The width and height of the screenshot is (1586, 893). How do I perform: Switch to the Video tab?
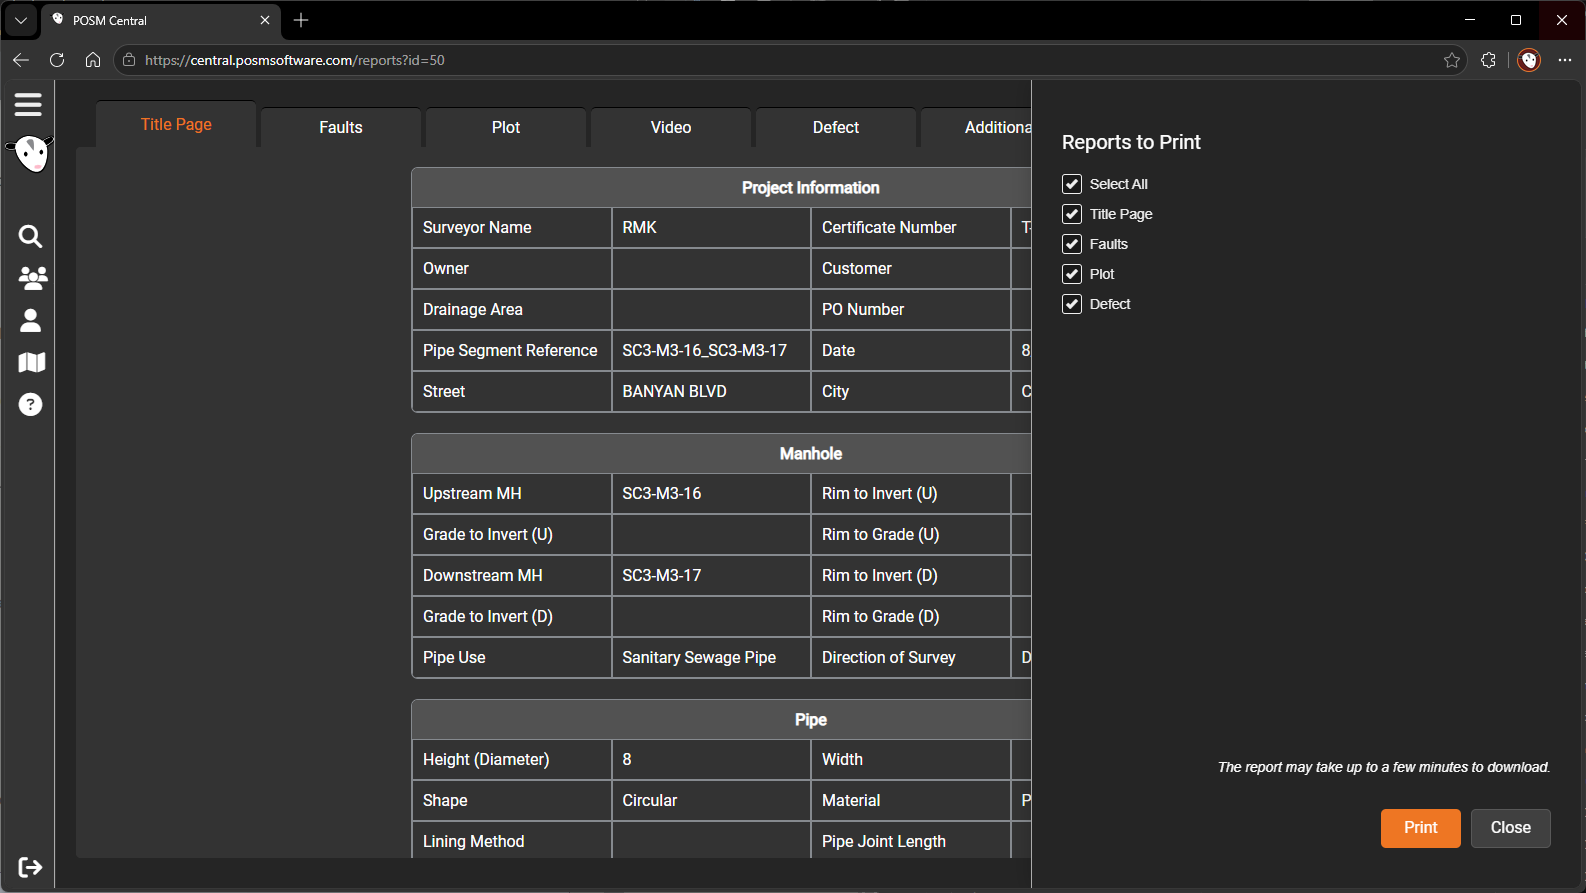click(671, 127)
